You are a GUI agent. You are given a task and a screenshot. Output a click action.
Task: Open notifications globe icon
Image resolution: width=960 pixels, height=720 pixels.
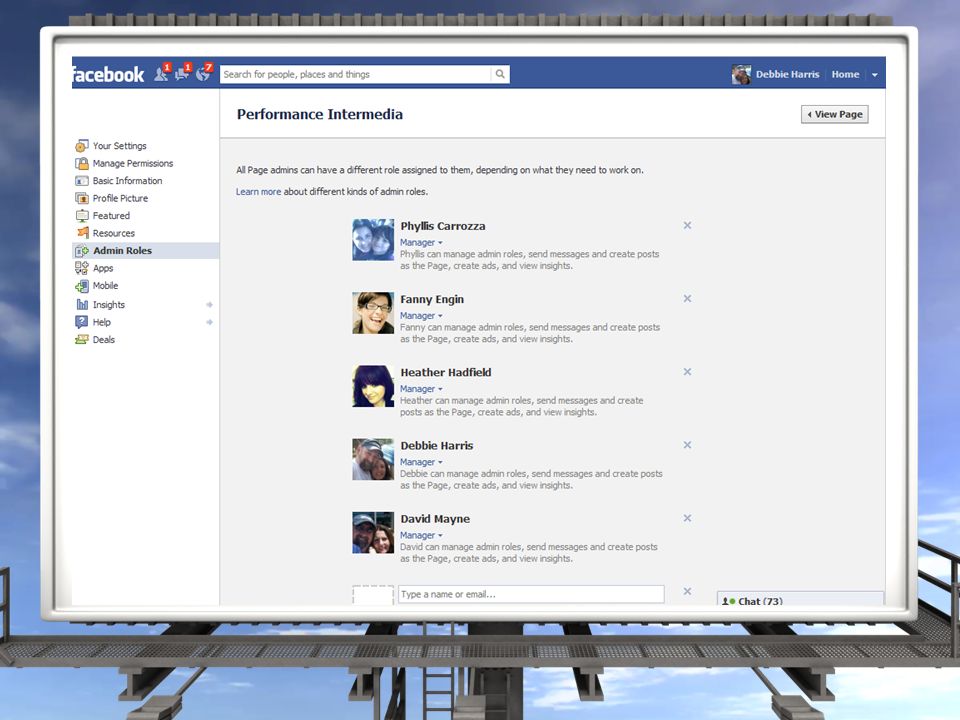(x=203, y=74)
